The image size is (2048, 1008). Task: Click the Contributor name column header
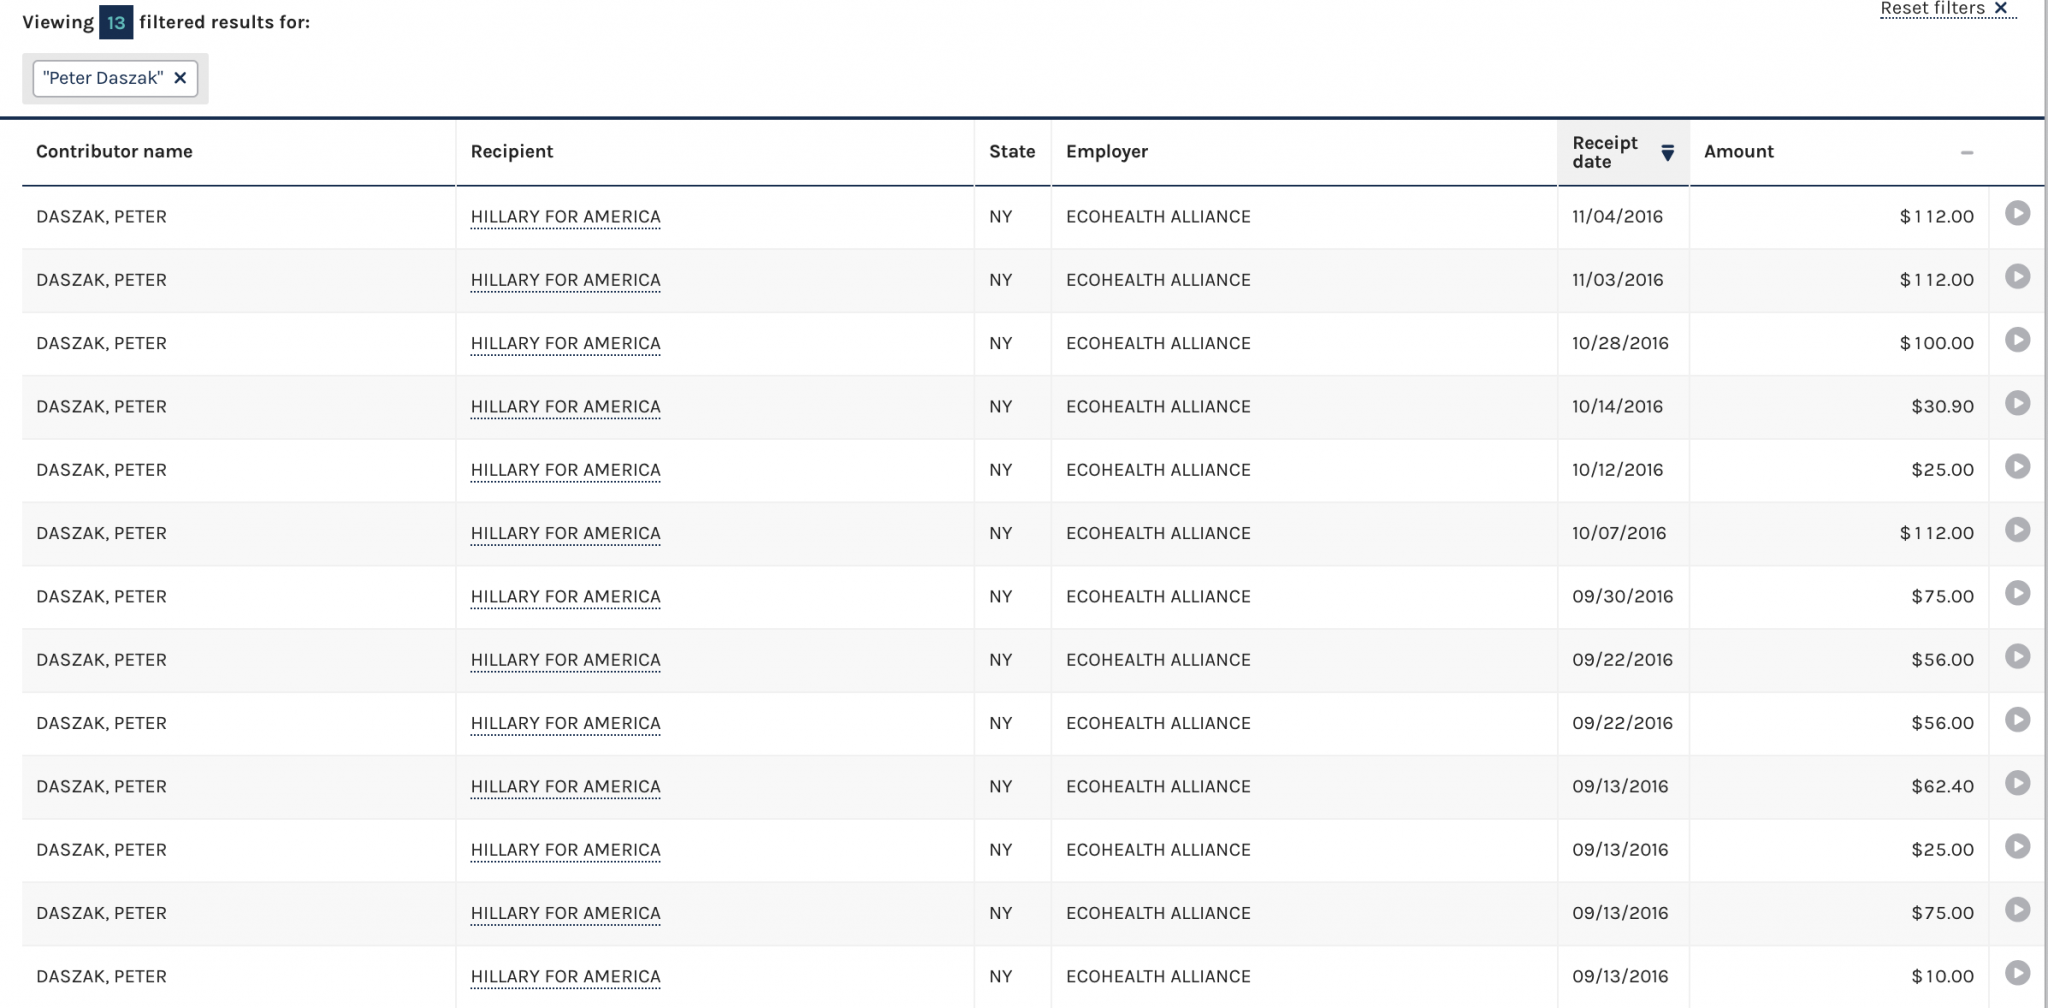click(x=114, y=152)
